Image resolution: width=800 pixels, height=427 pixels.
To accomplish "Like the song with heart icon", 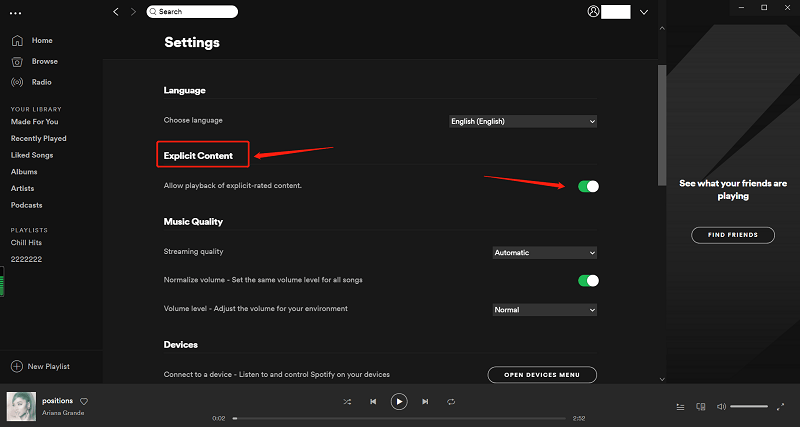I will 84,401.
